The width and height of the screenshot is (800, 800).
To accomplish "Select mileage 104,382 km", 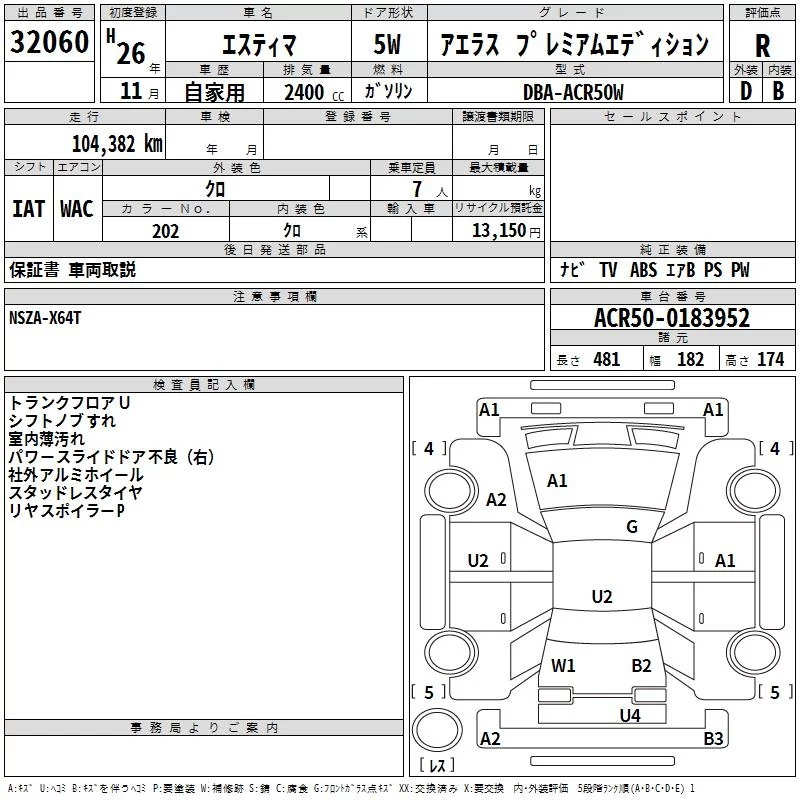I will coord(117,144).
